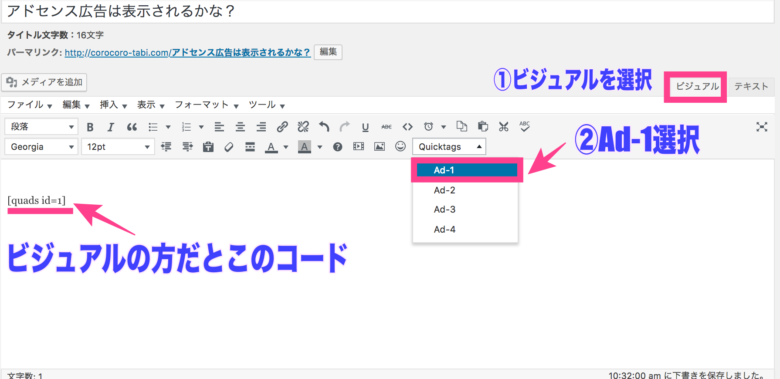
Task: Insert a blockquote
Action: click(x=132, y=127)
